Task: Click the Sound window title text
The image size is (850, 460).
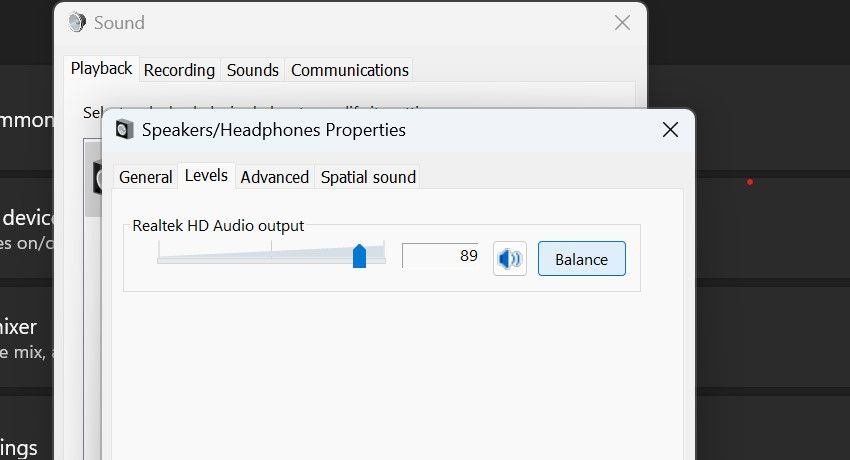Action: tap(119, 22)
